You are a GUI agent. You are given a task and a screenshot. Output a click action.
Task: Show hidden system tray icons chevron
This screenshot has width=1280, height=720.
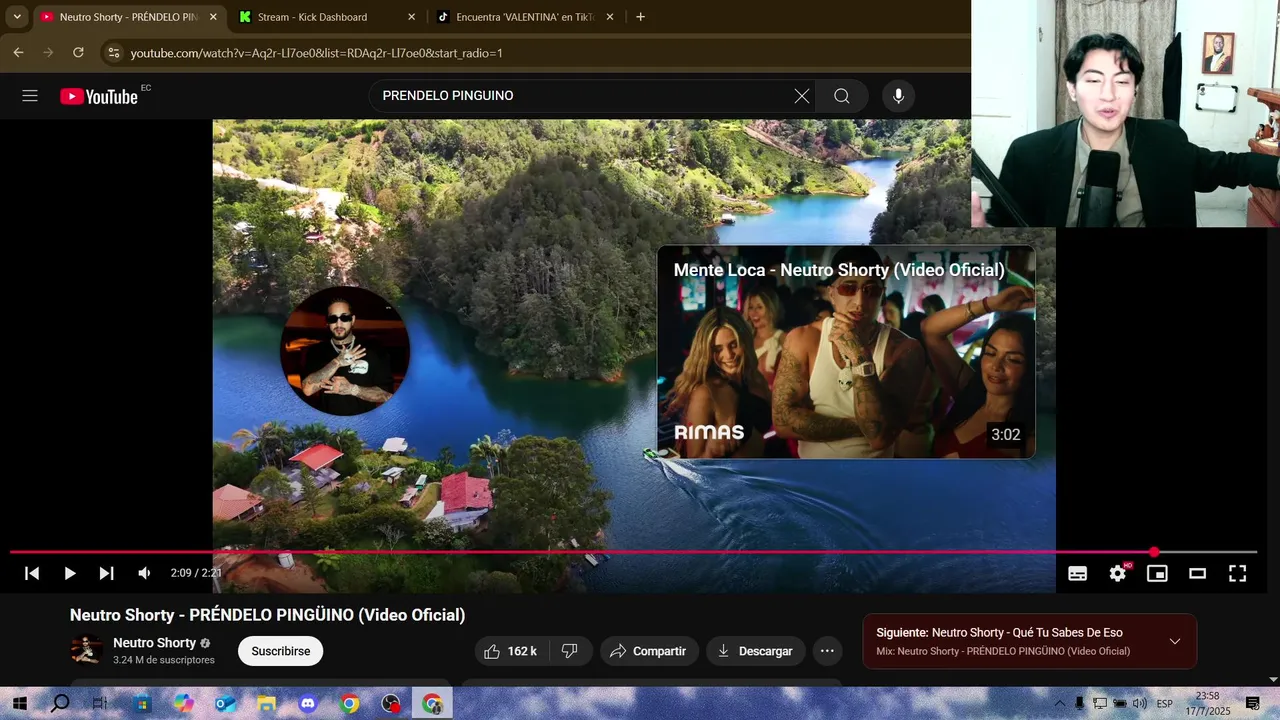1060,704
